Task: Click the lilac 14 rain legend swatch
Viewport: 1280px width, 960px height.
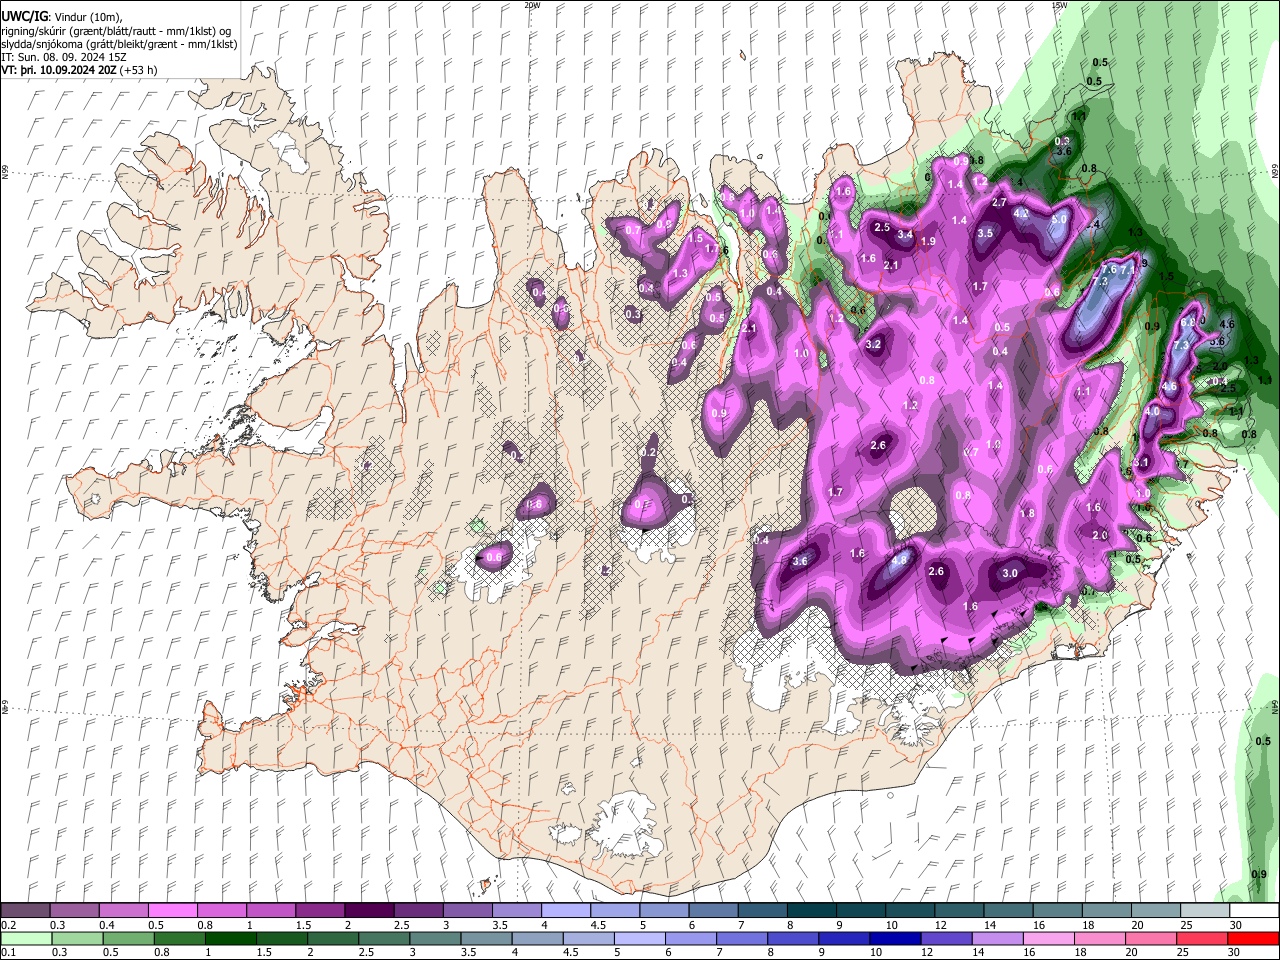Action: point(996,939)
